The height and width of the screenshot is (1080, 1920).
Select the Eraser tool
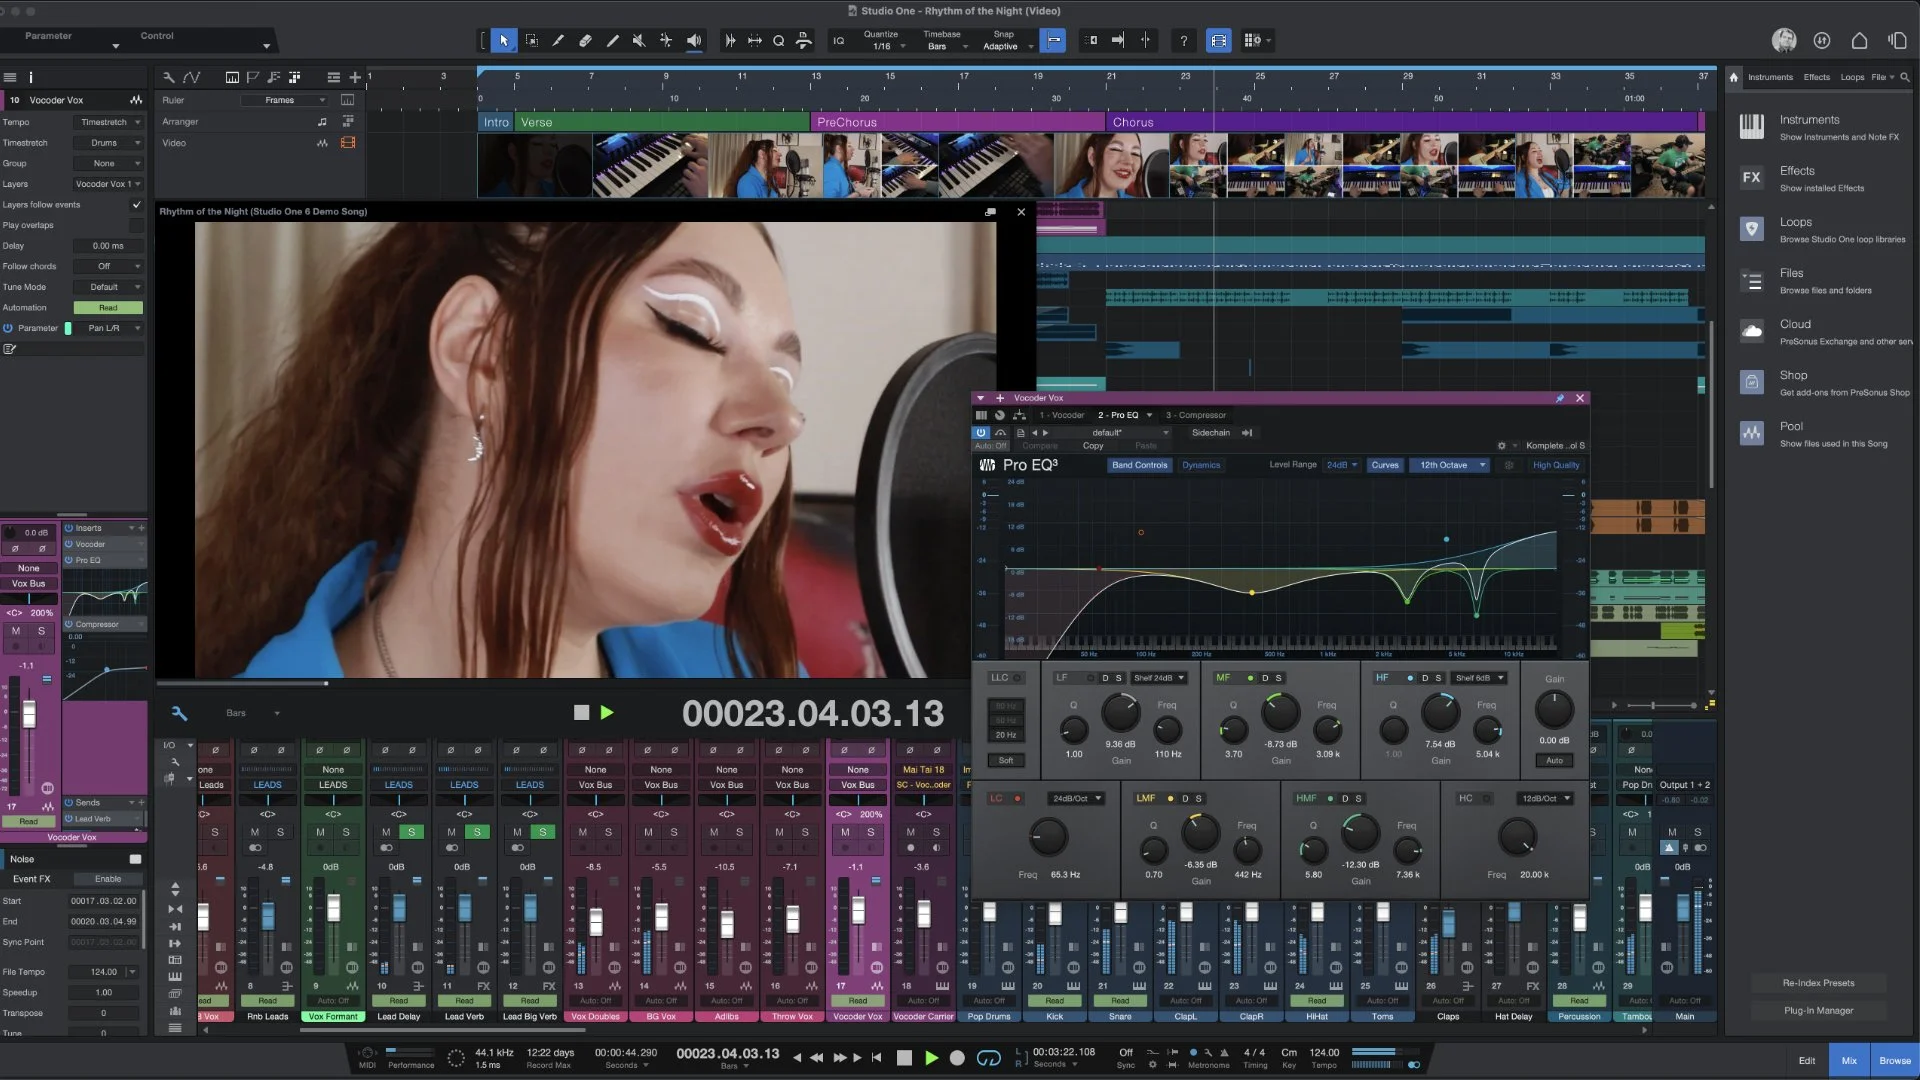585,40
